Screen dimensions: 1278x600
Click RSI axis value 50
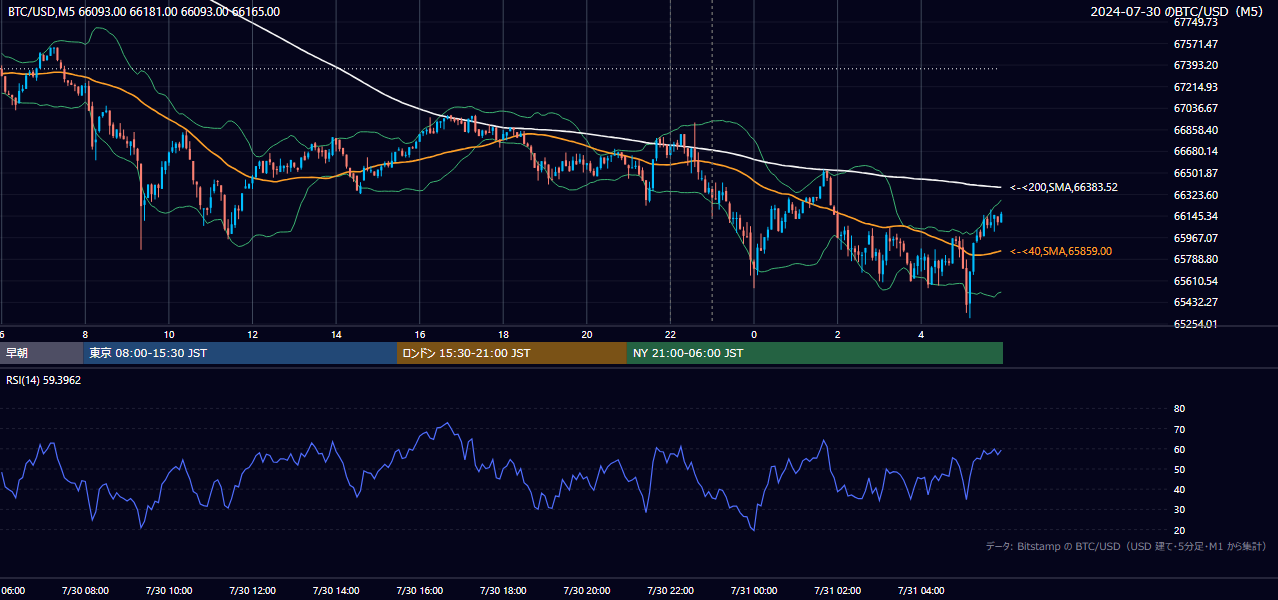(x=1180, y=469)
